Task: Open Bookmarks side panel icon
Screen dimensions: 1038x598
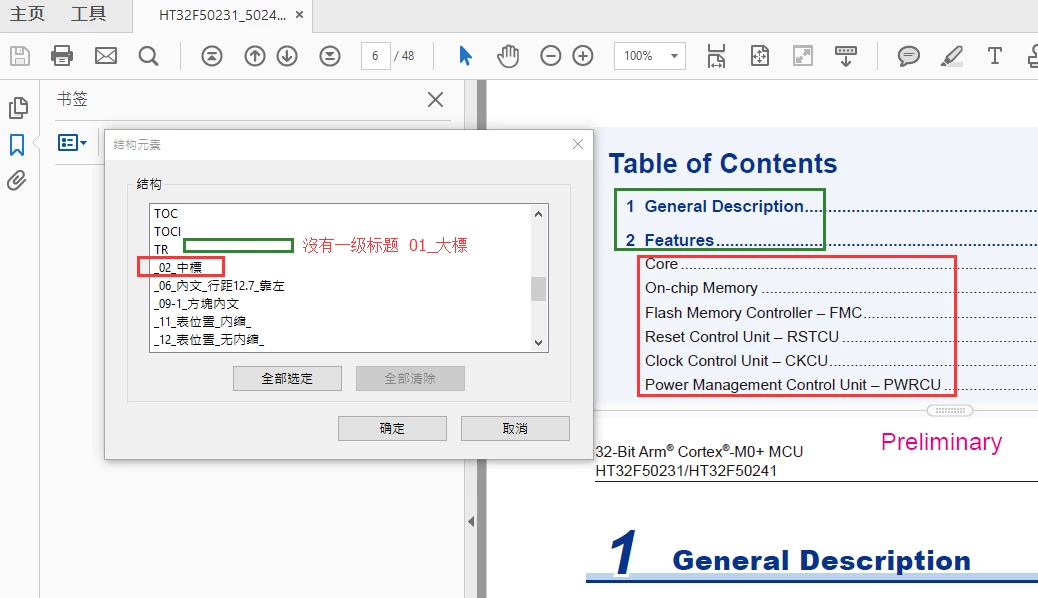Action: [17, 144]
